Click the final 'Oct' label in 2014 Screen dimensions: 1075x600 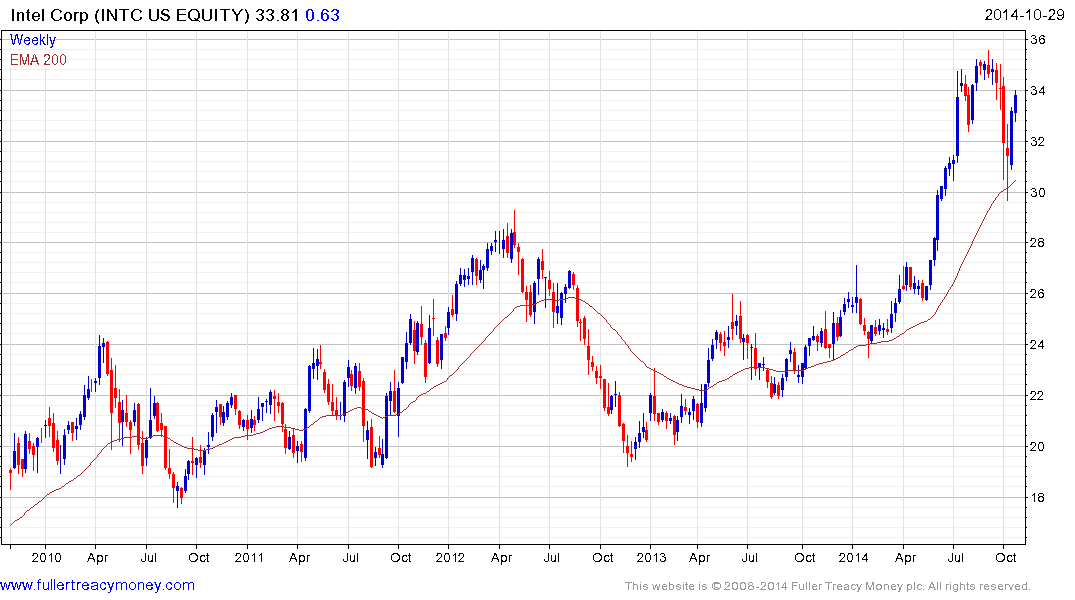click(x=1006, y=557)
